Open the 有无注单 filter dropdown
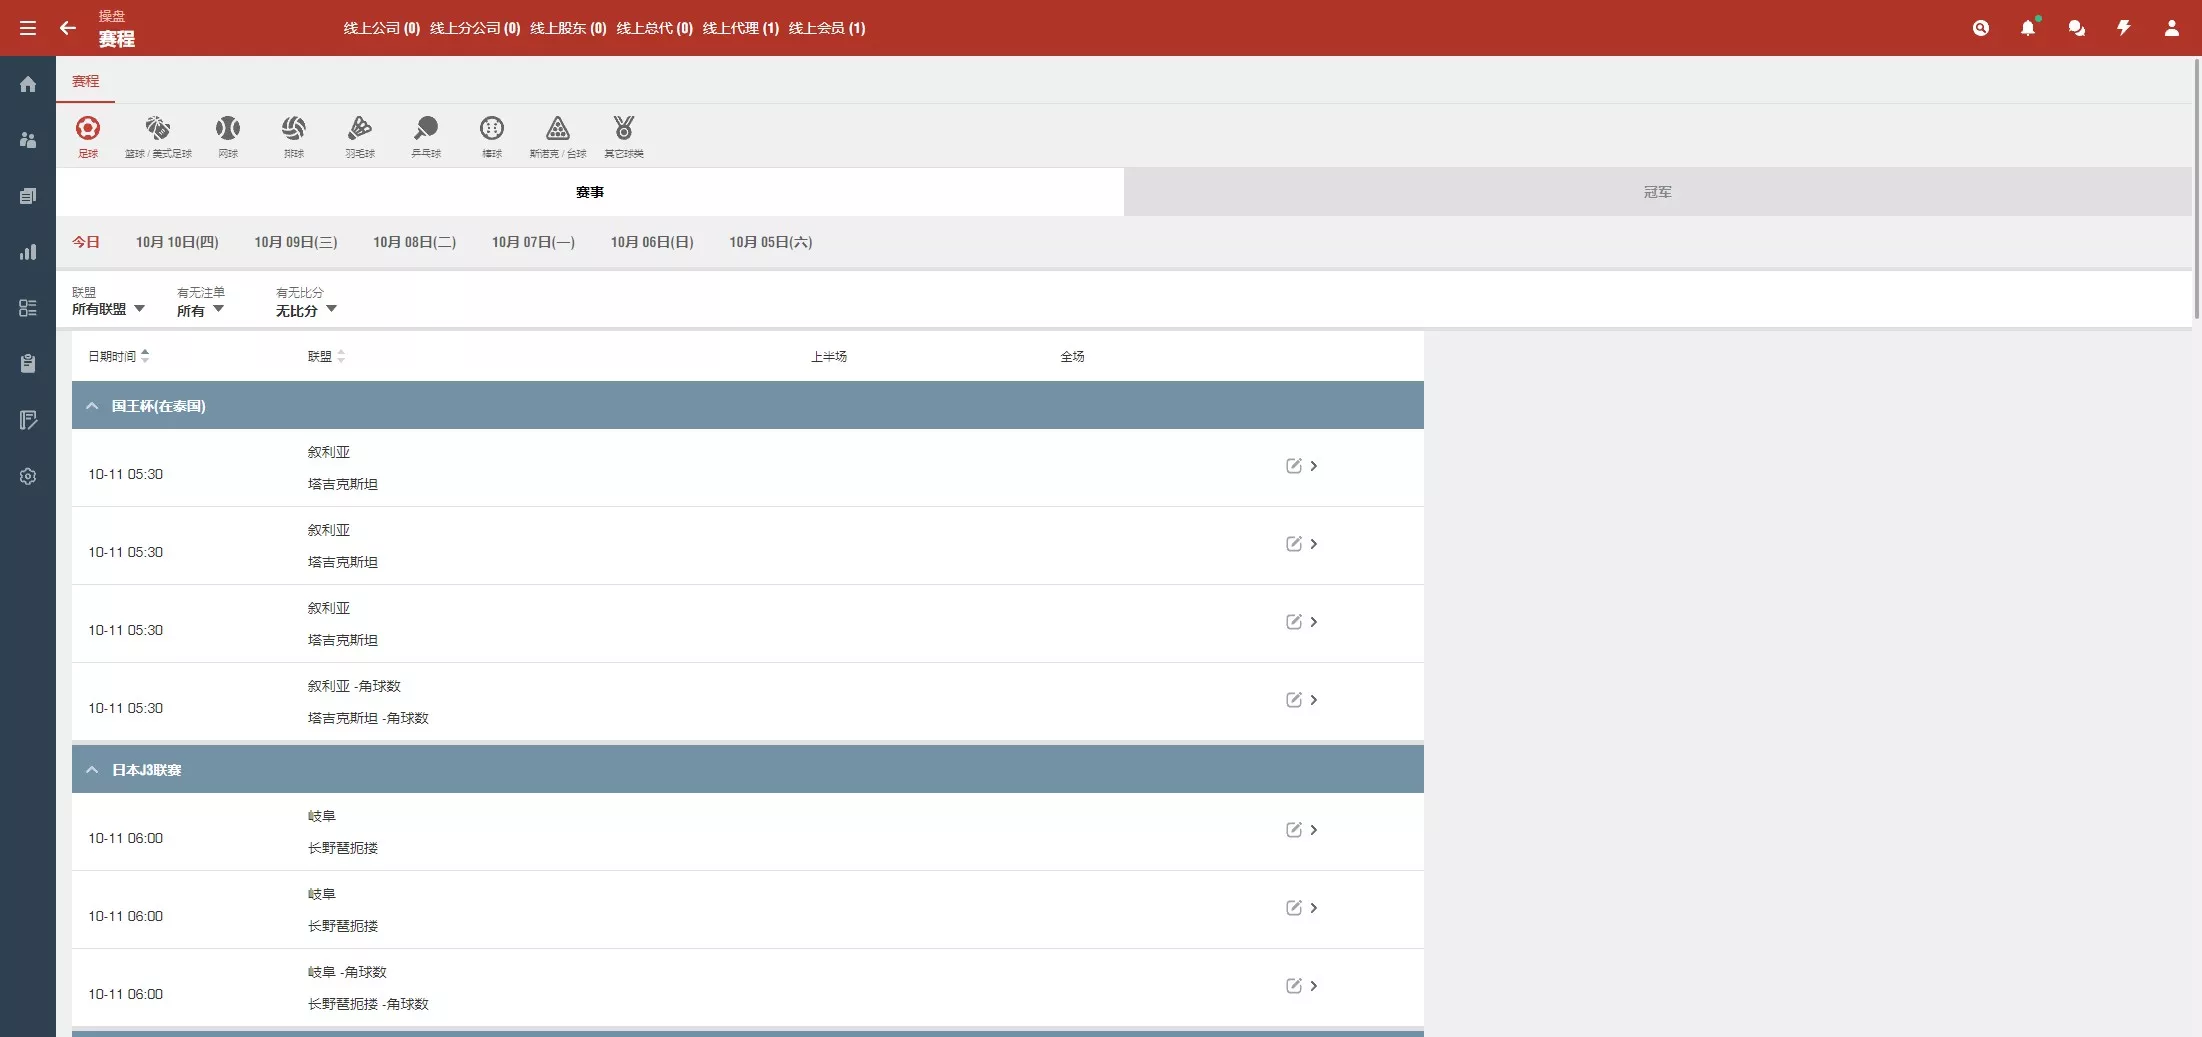 tap(200, 310)
